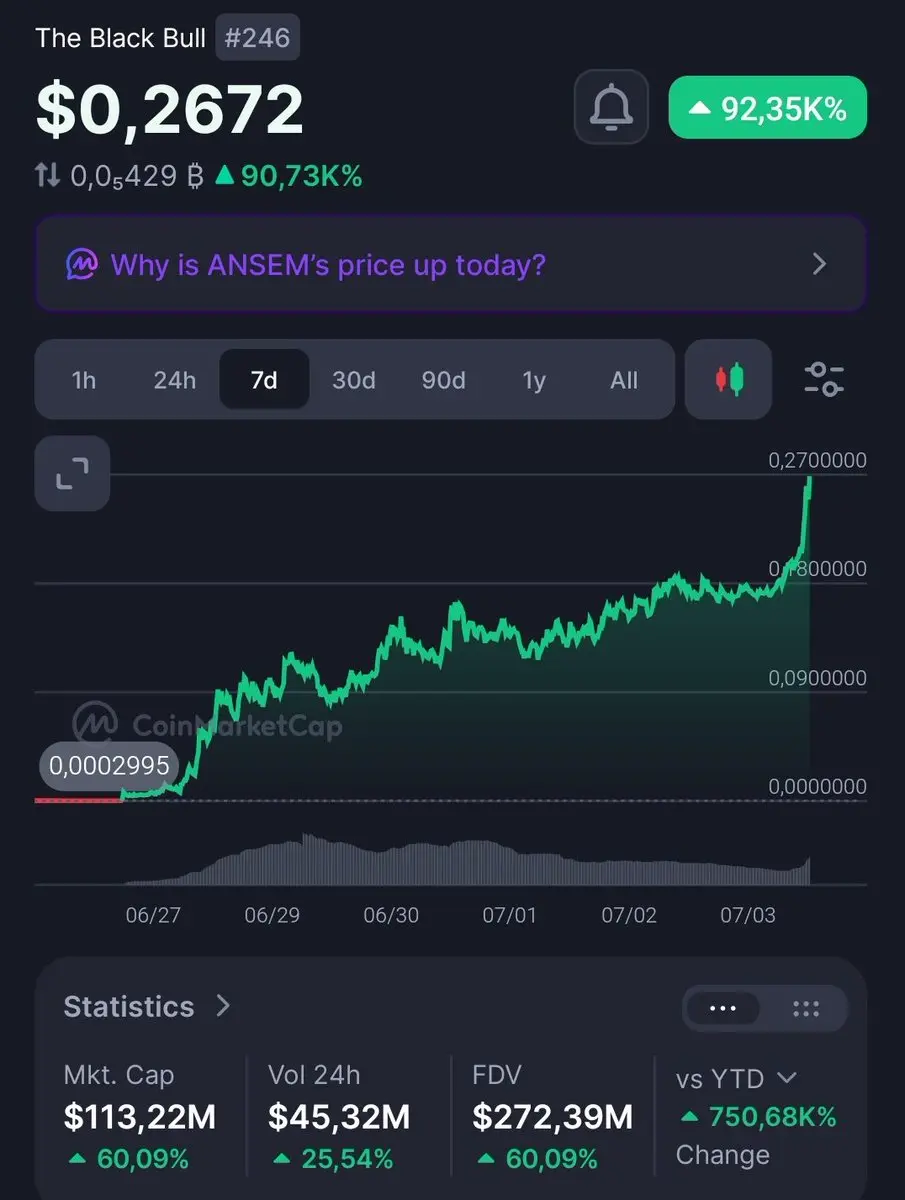
Task: Tap the 0,0002995 starting price label
Action: point(109,768)
